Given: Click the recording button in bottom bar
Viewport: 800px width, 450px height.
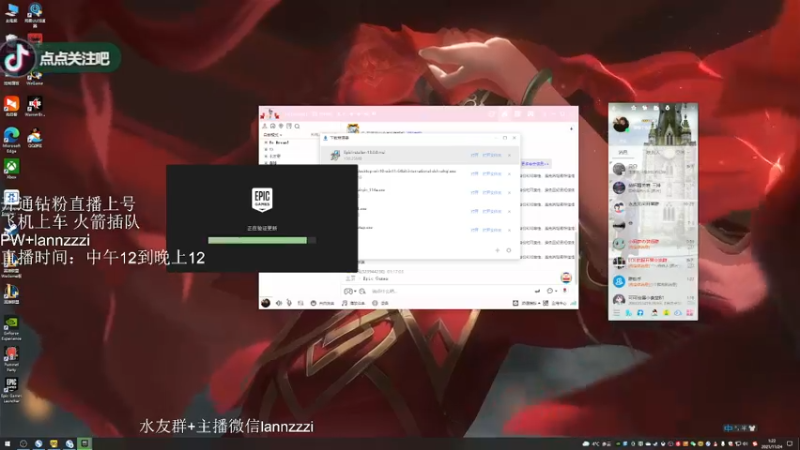Looking at the screenshot, I should coord(380,303).
